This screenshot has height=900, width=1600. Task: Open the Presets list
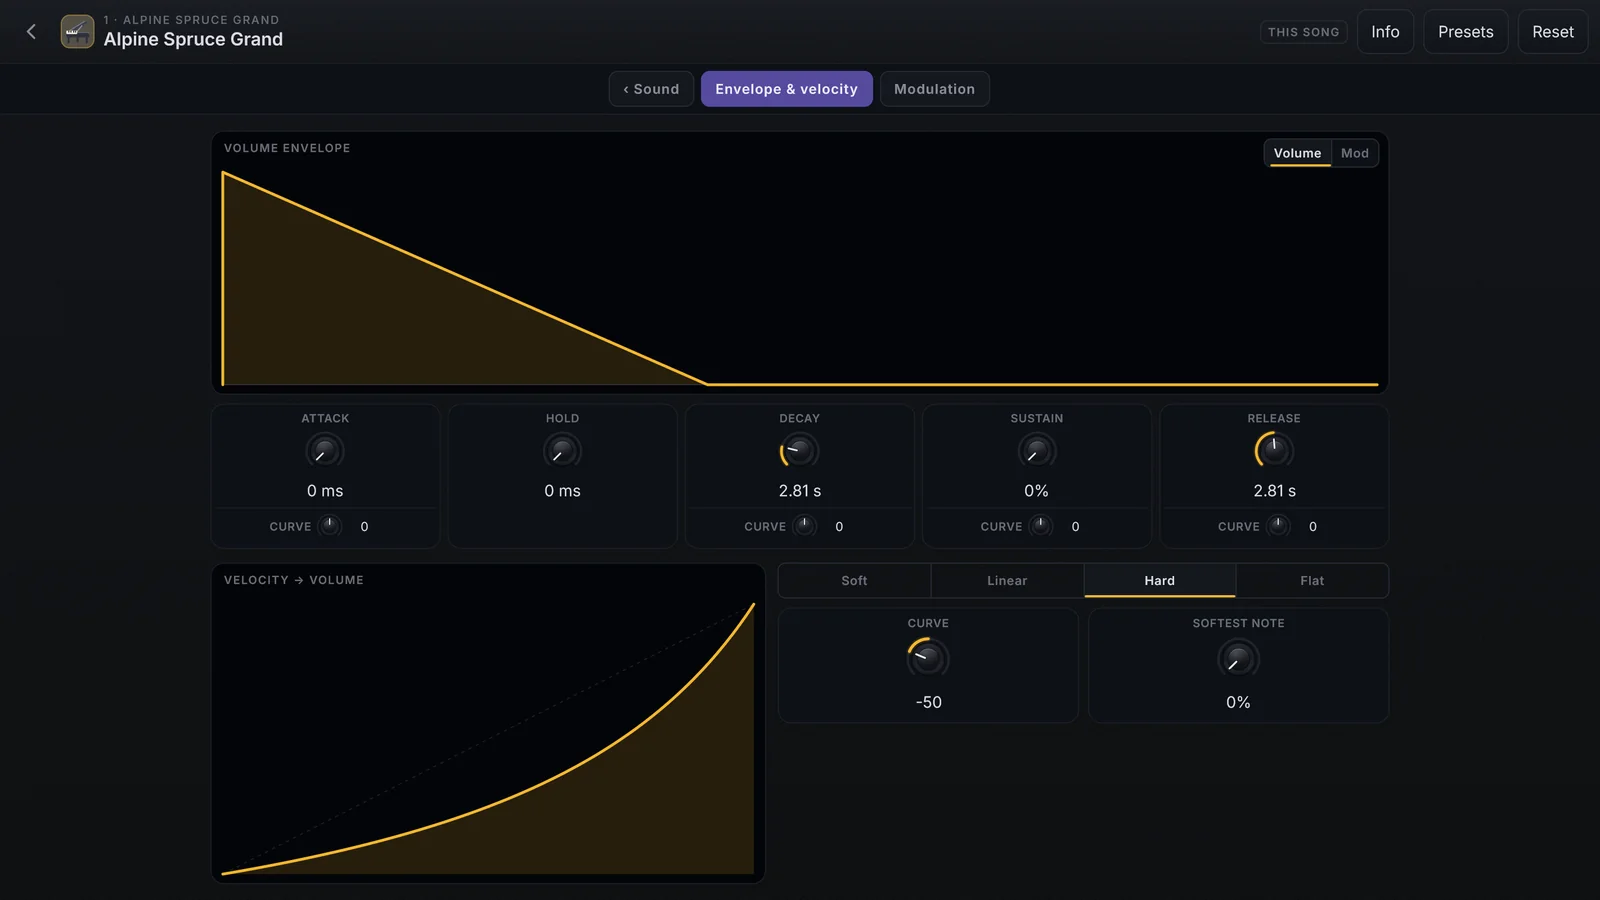point(1465,32)
